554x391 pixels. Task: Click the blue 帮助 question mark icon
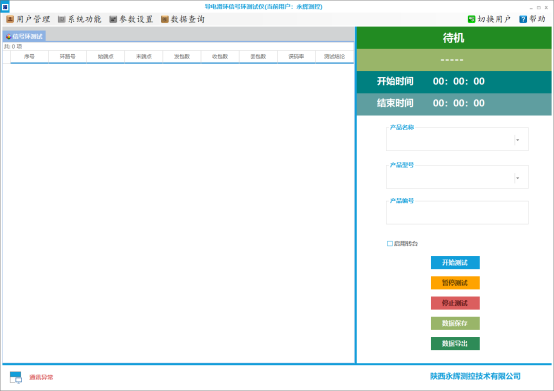[523, 19]
